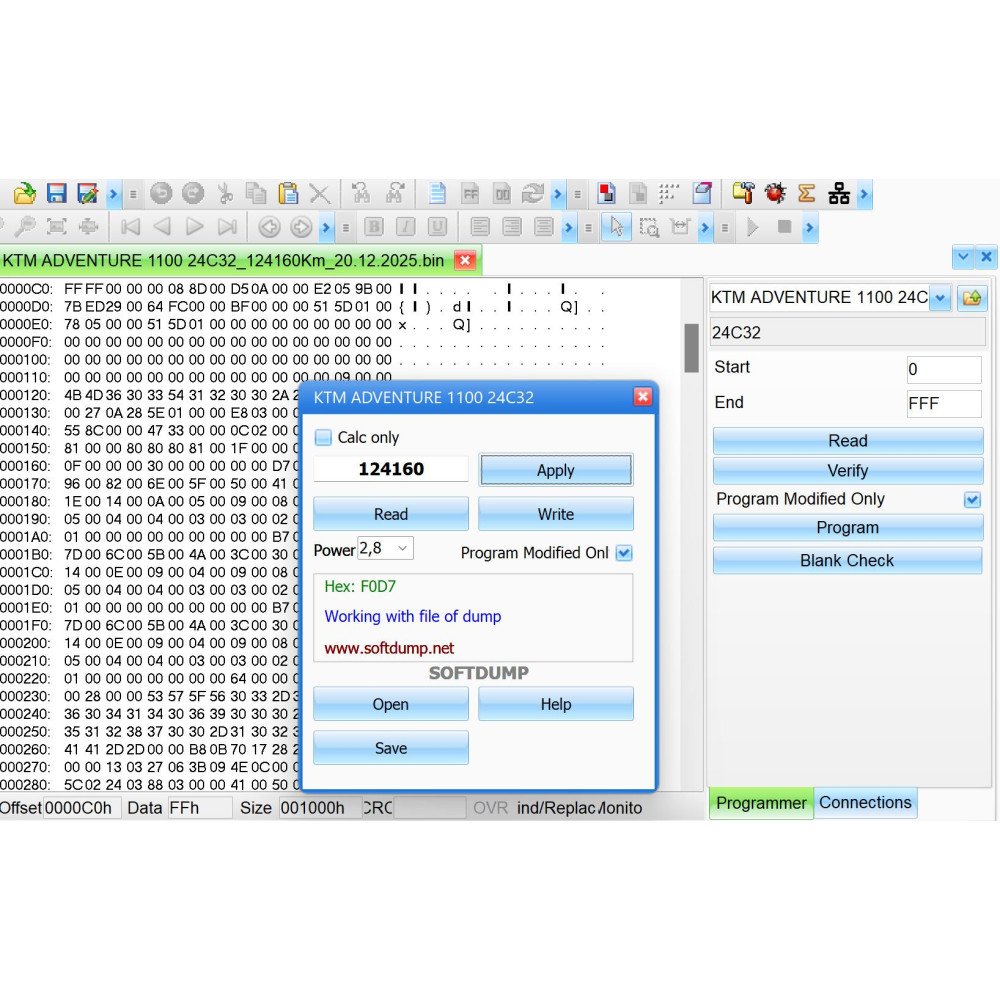The height and width of the screenshot is (1000, 1000).
Task: Click the Blank Check button
Action: pos(848,561)
